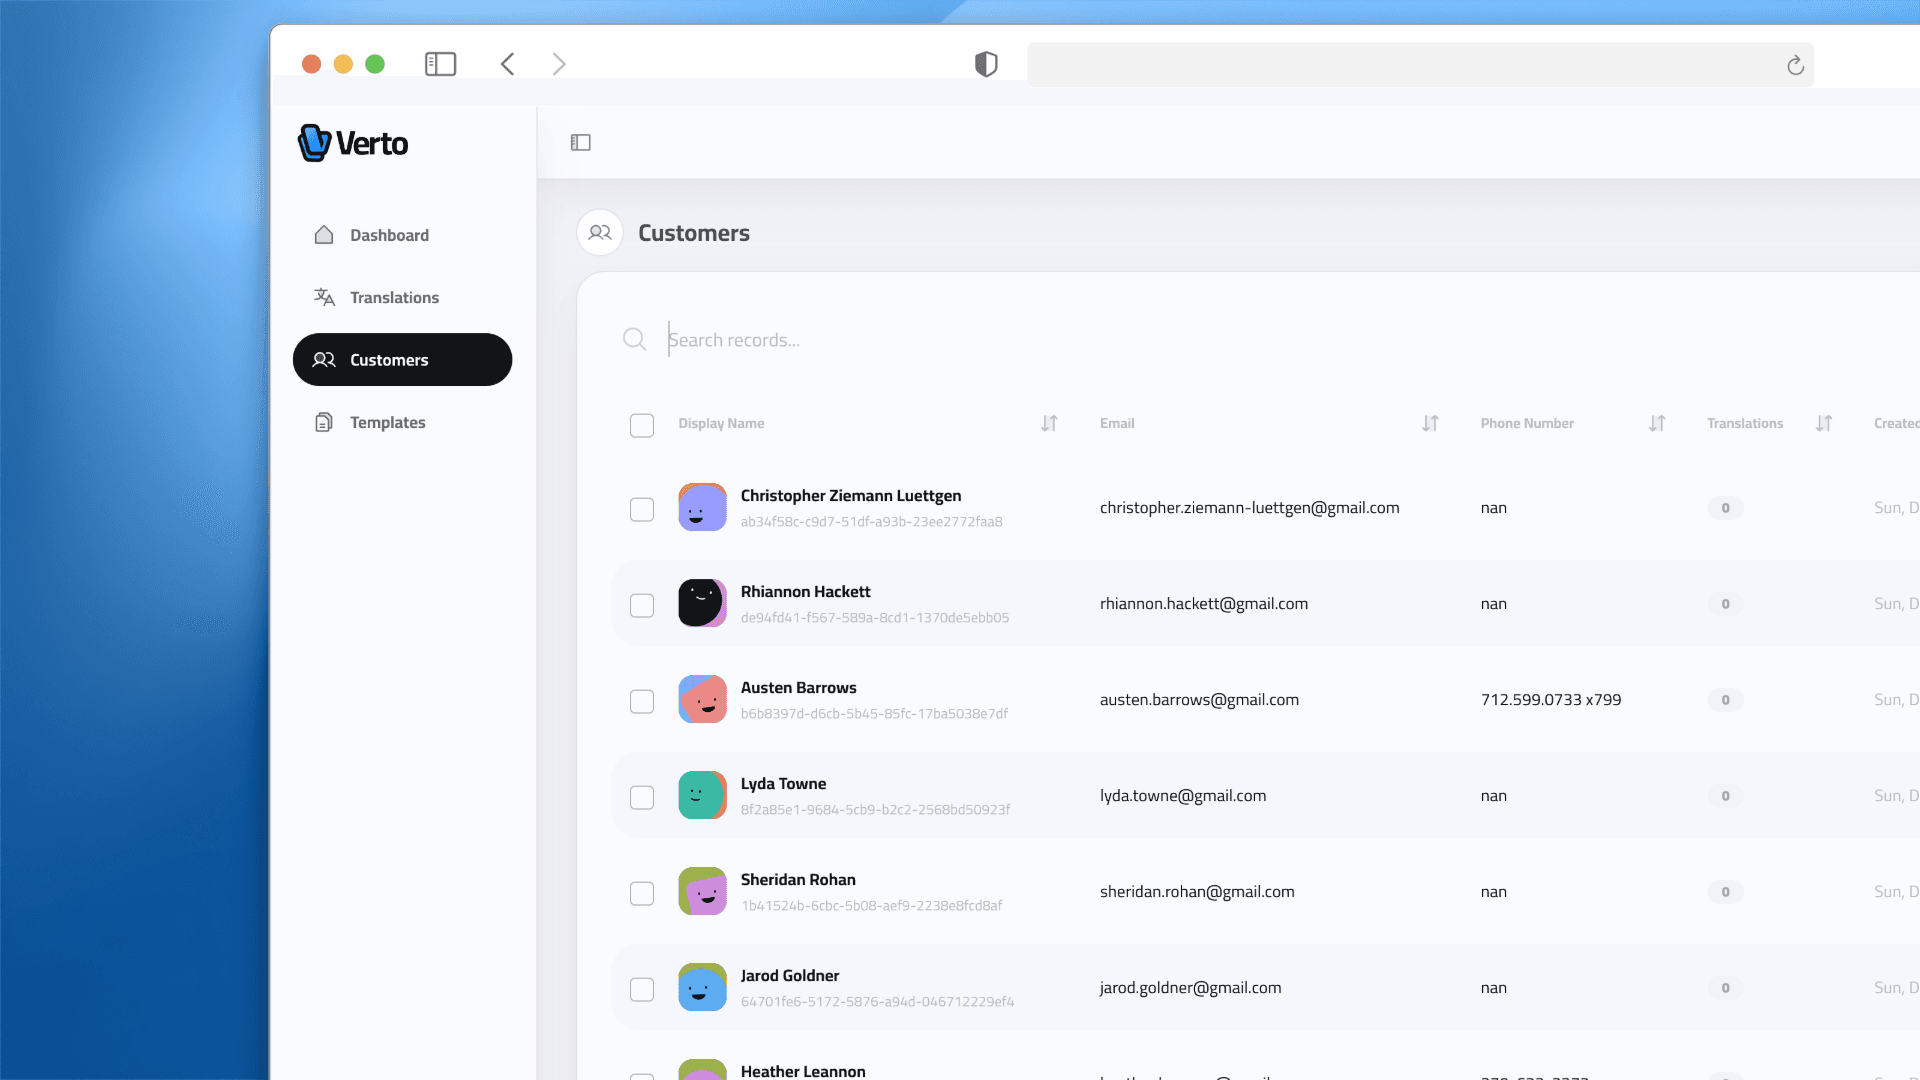Viewport: 1920px width, 1080px height.
Task: Click the browser back navigation arrow
Action: (507, 63)
